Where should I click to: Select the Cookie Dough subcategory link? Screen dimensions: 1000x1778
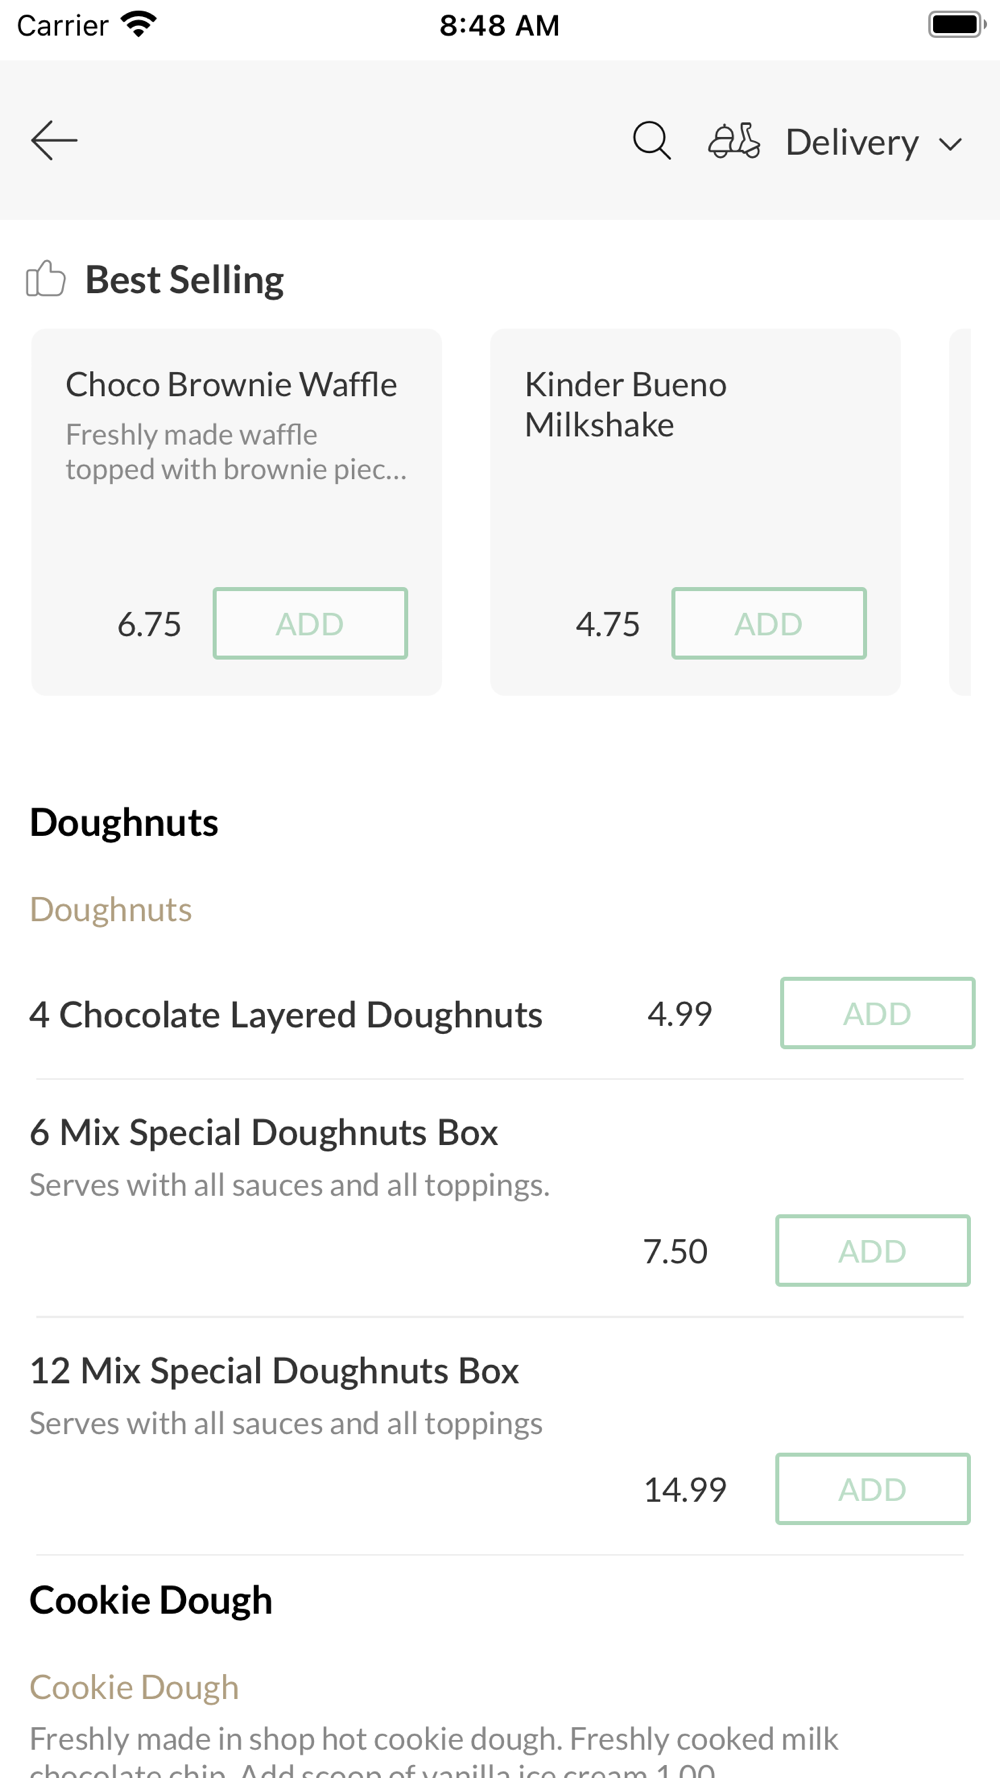[134, 1687]
